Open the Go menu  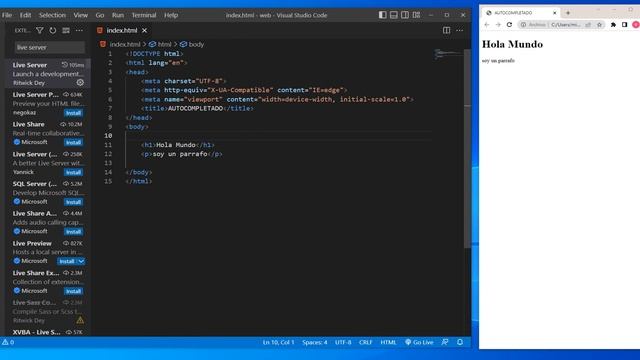(x=100, y=15)
